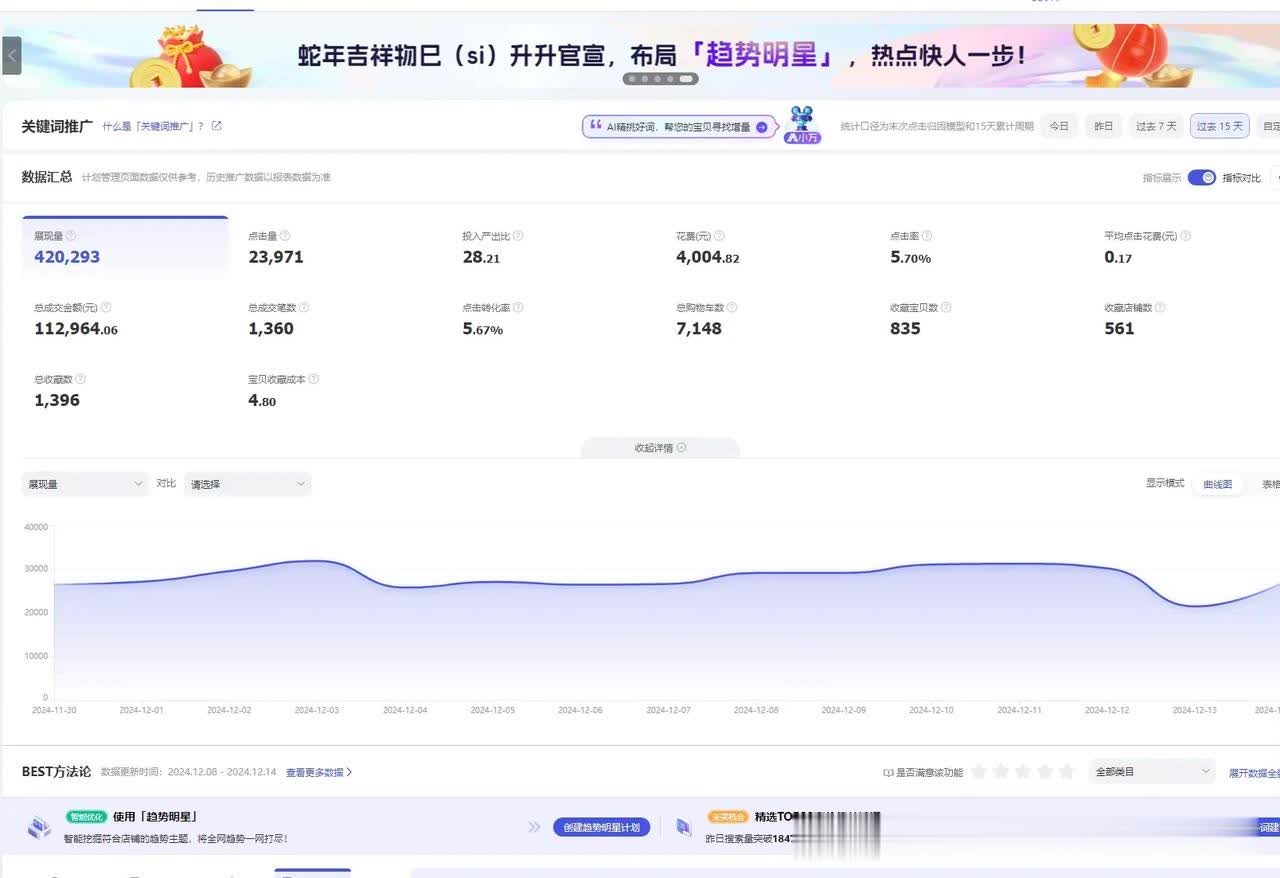Open external link icon beside 关键词推广 help
Screen dimensions: 1280x878
217,126
